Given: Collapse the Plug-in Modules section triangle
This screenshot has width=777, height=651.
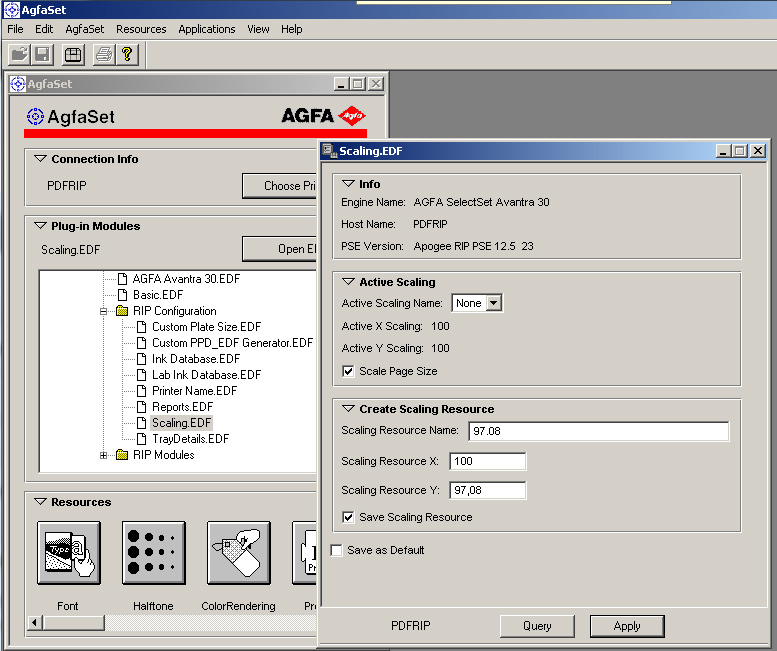Looking at the screenshot, I should 40,225.
